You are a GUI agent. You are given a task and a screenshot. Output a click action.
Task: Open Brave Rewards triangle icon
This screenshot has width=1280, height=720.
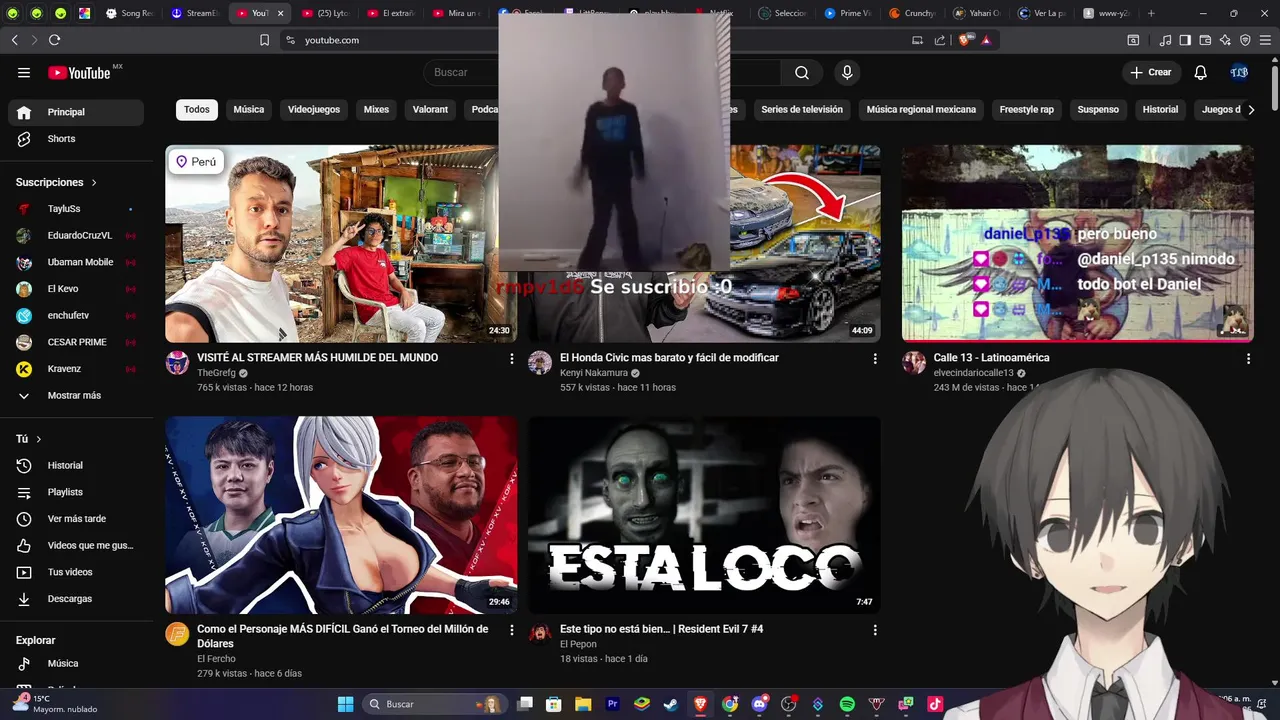(986, 40)
